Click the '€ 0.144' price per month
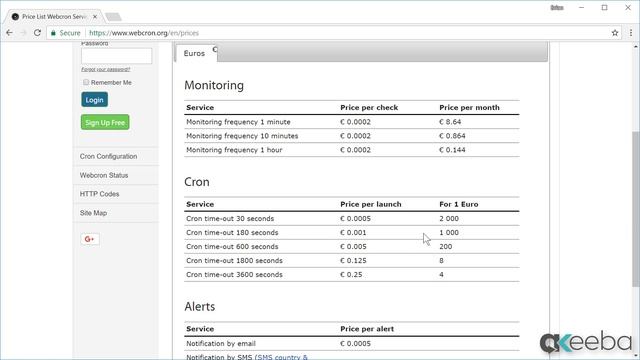640x360 pixels. tap(452, 150)
